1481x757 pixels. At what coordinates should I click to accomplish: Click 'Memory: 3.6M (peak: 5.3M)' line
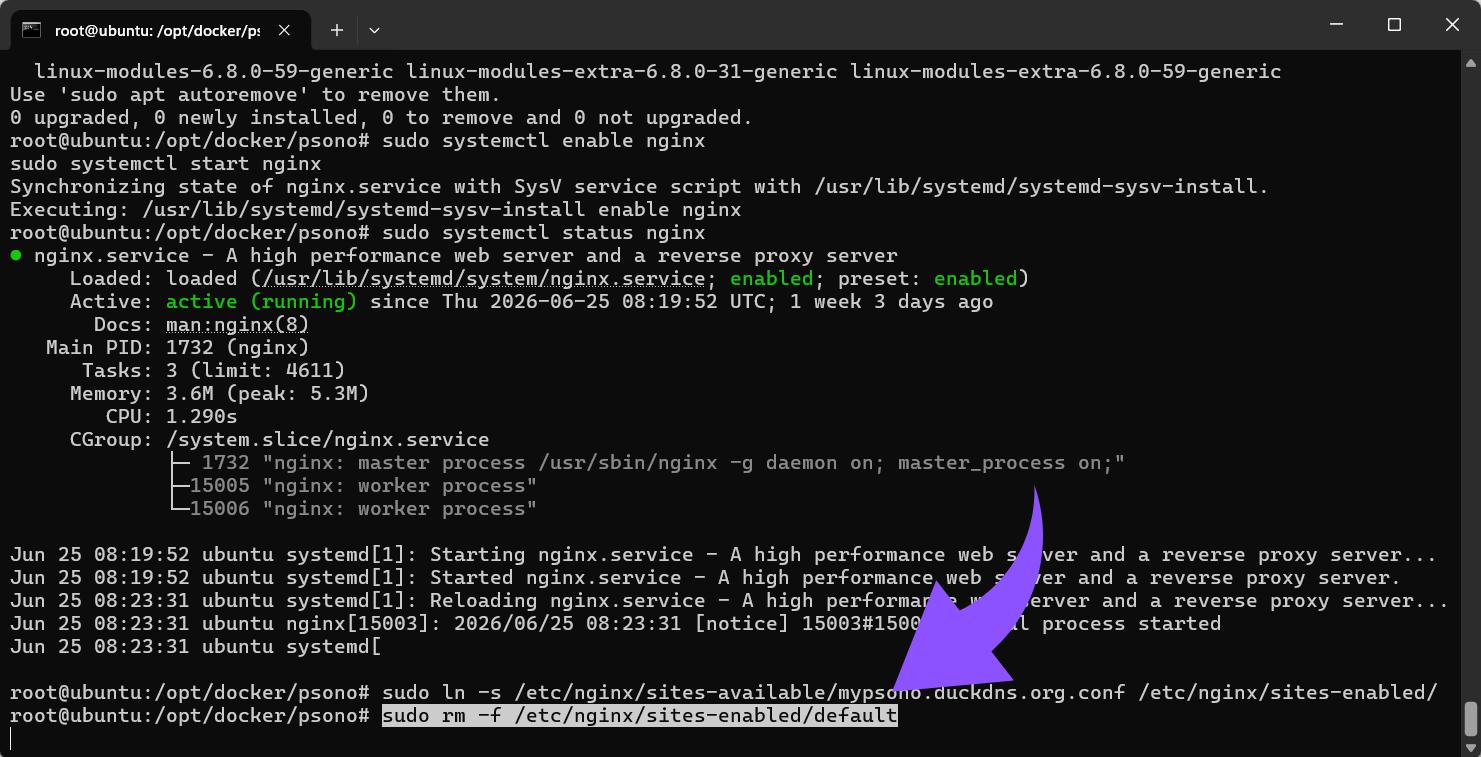(219, 394)
